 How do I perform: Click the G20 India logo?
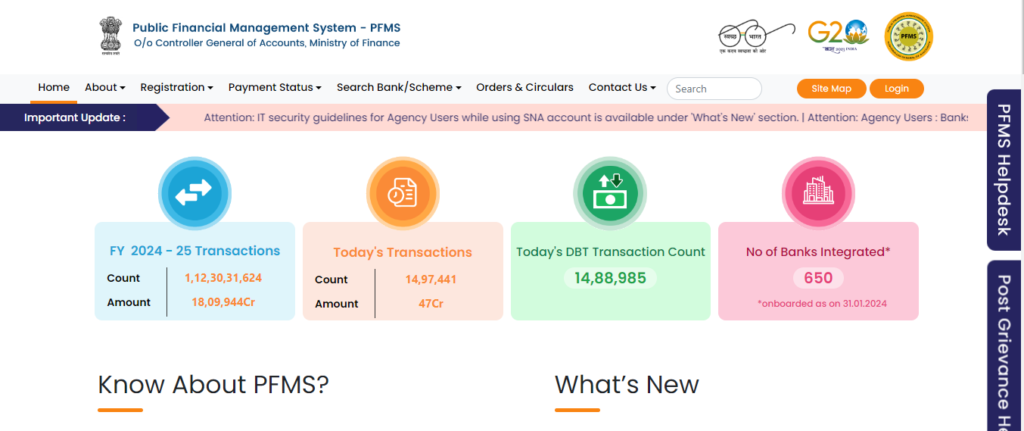[x=839, y=37]
